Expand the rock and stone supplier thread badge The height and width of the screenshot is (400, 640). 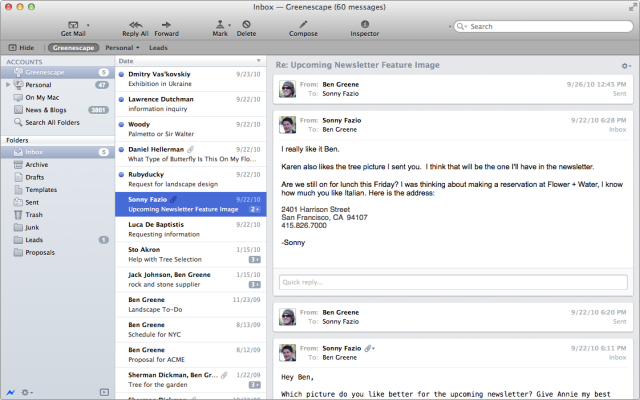pos(255,284)
